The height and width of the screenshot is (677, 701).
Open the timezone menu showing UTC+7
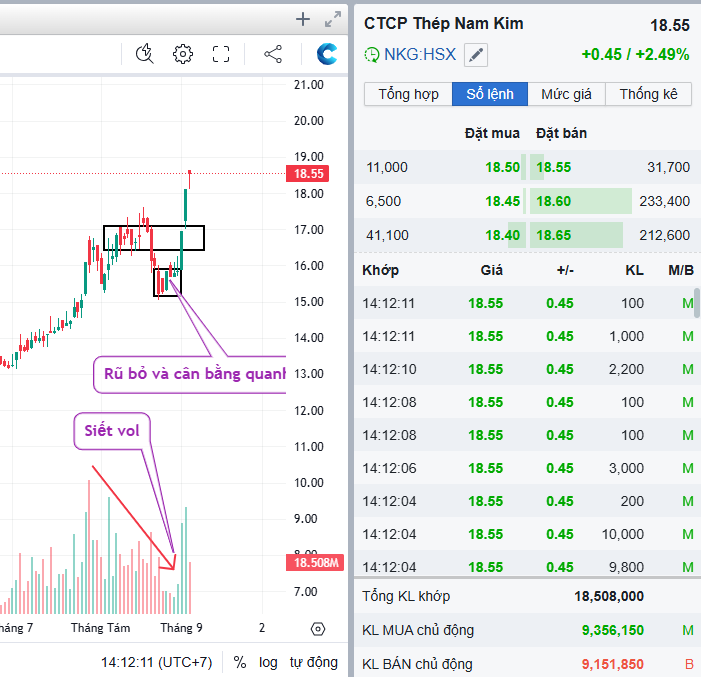(x=156, y=662)
